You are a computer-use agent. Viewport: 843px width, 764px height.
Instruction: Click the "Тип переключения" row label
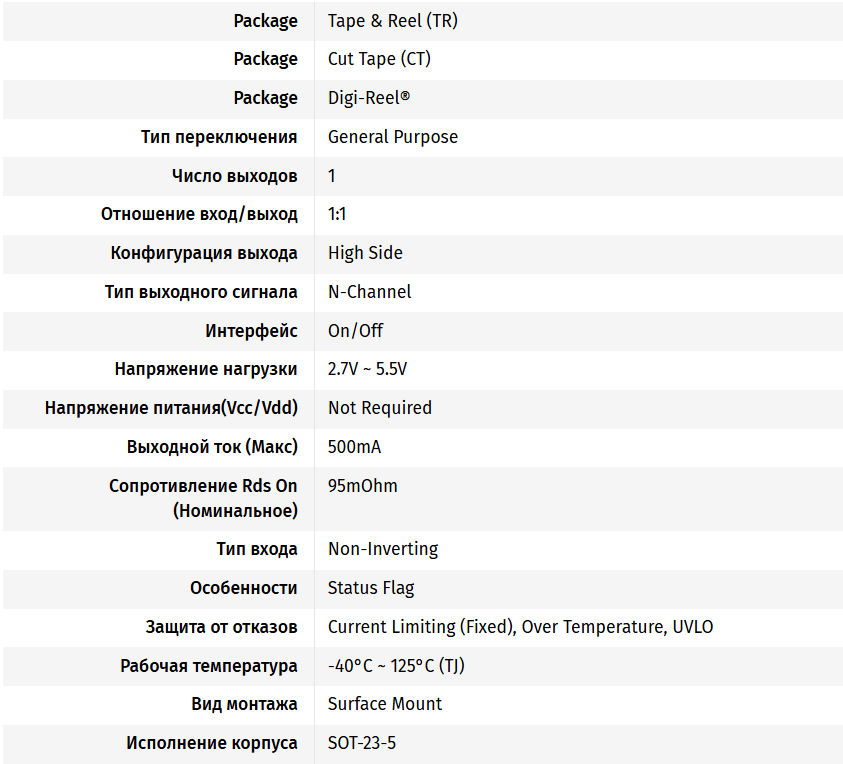(x=219, y=137)
